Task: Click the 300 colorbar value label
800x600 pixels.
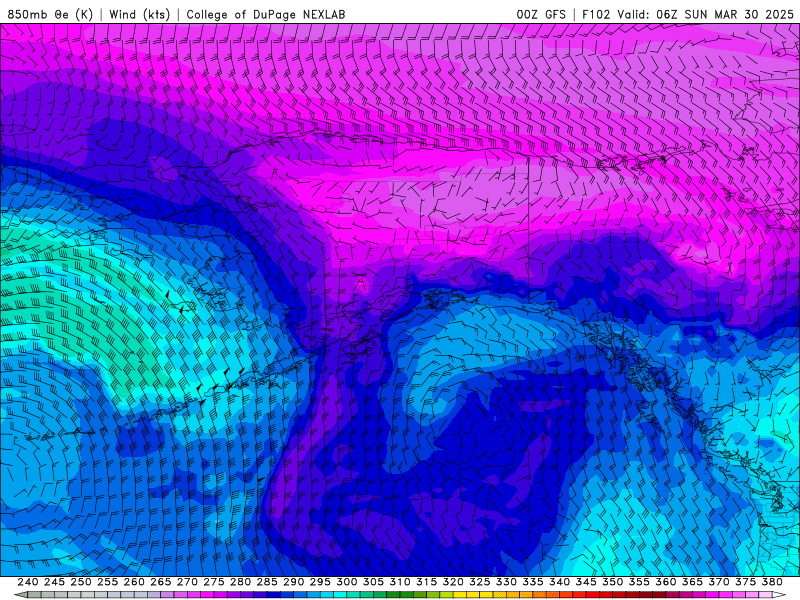Action: (x=346, y=582)
